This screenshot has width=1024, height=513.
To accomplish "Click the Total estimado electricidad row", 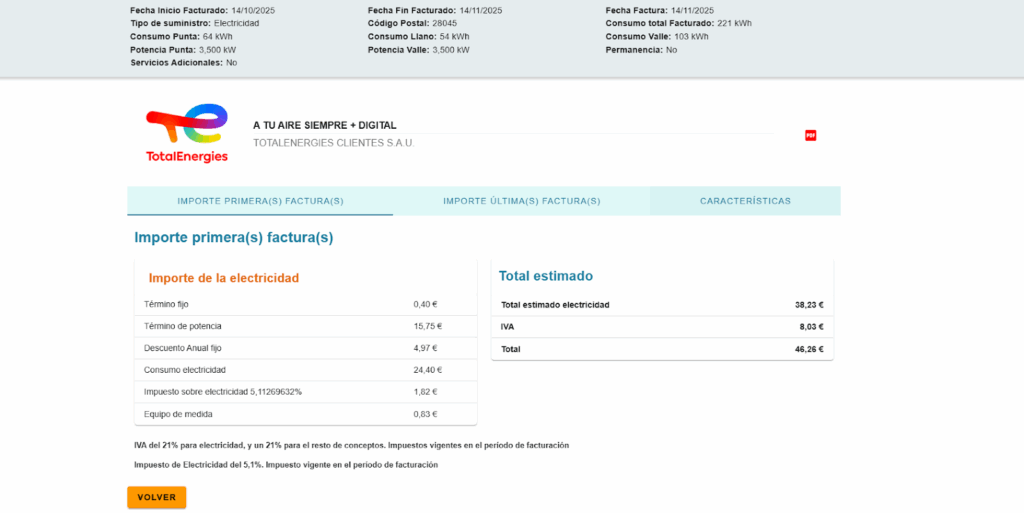I will (661, 305).
